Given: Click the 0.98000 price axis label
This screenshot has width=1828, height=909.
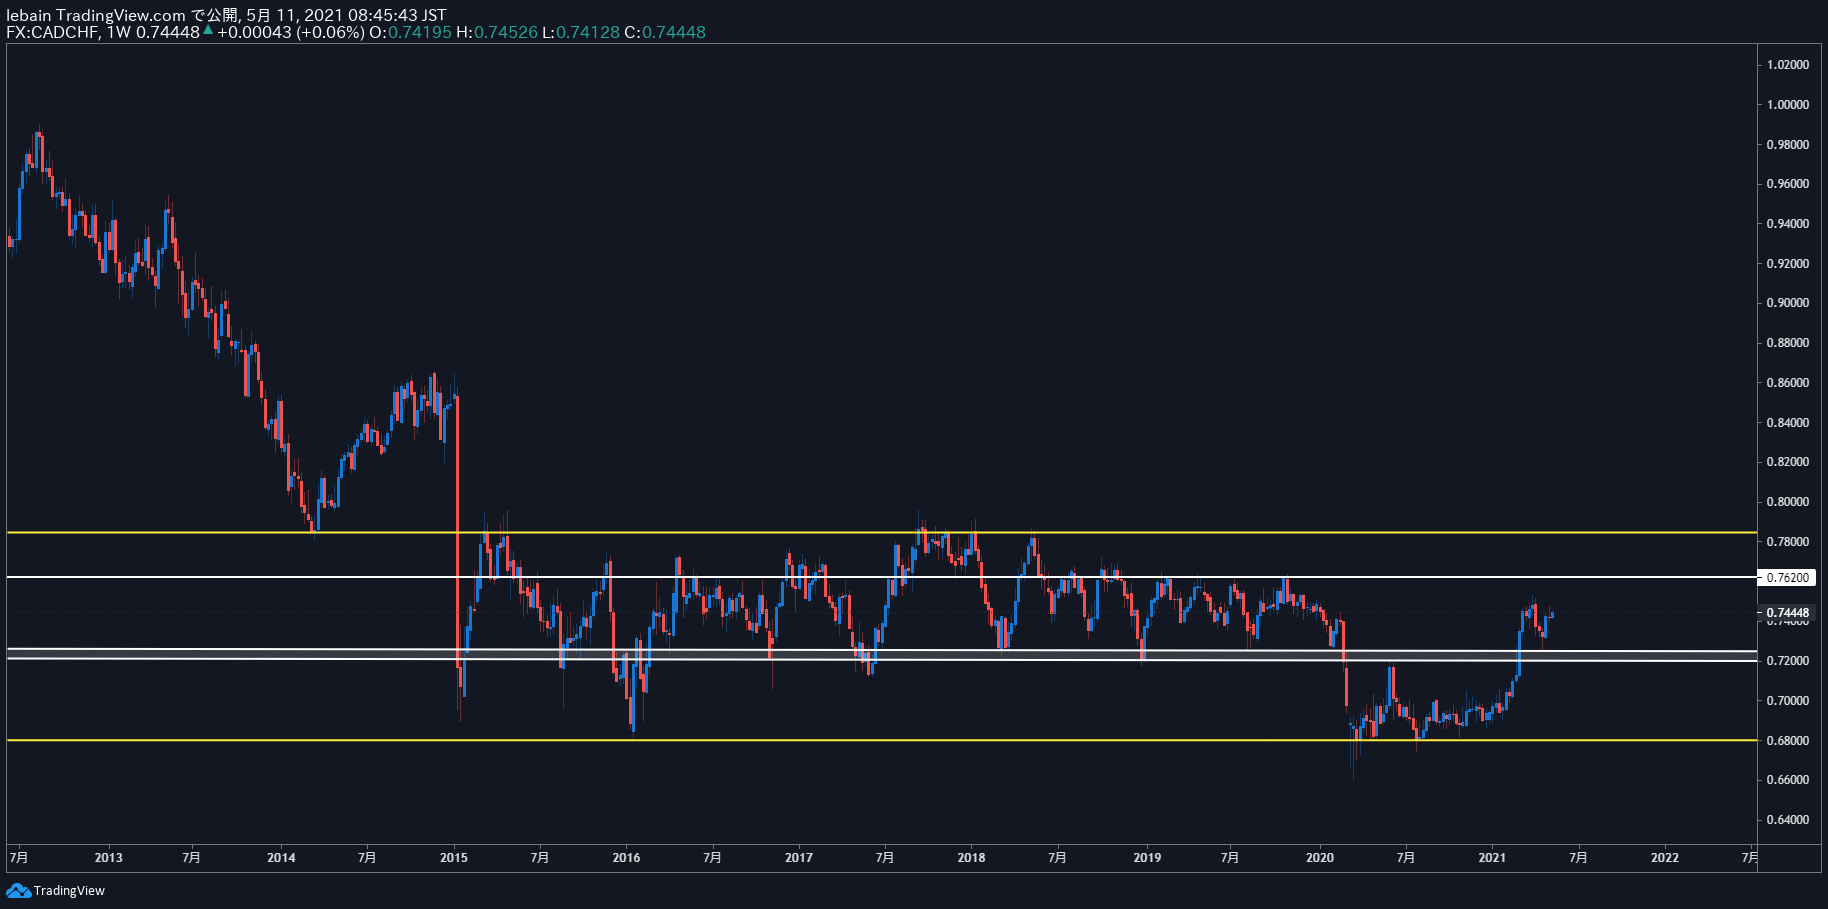Looking at the screenshot, I should [1788, 145].
